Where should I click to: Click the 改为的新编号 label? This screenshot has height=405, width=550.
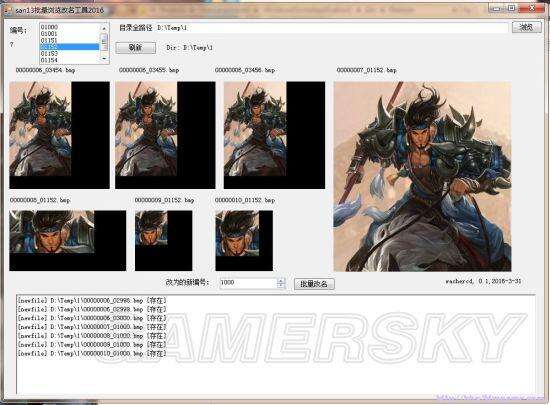[187, 282]
